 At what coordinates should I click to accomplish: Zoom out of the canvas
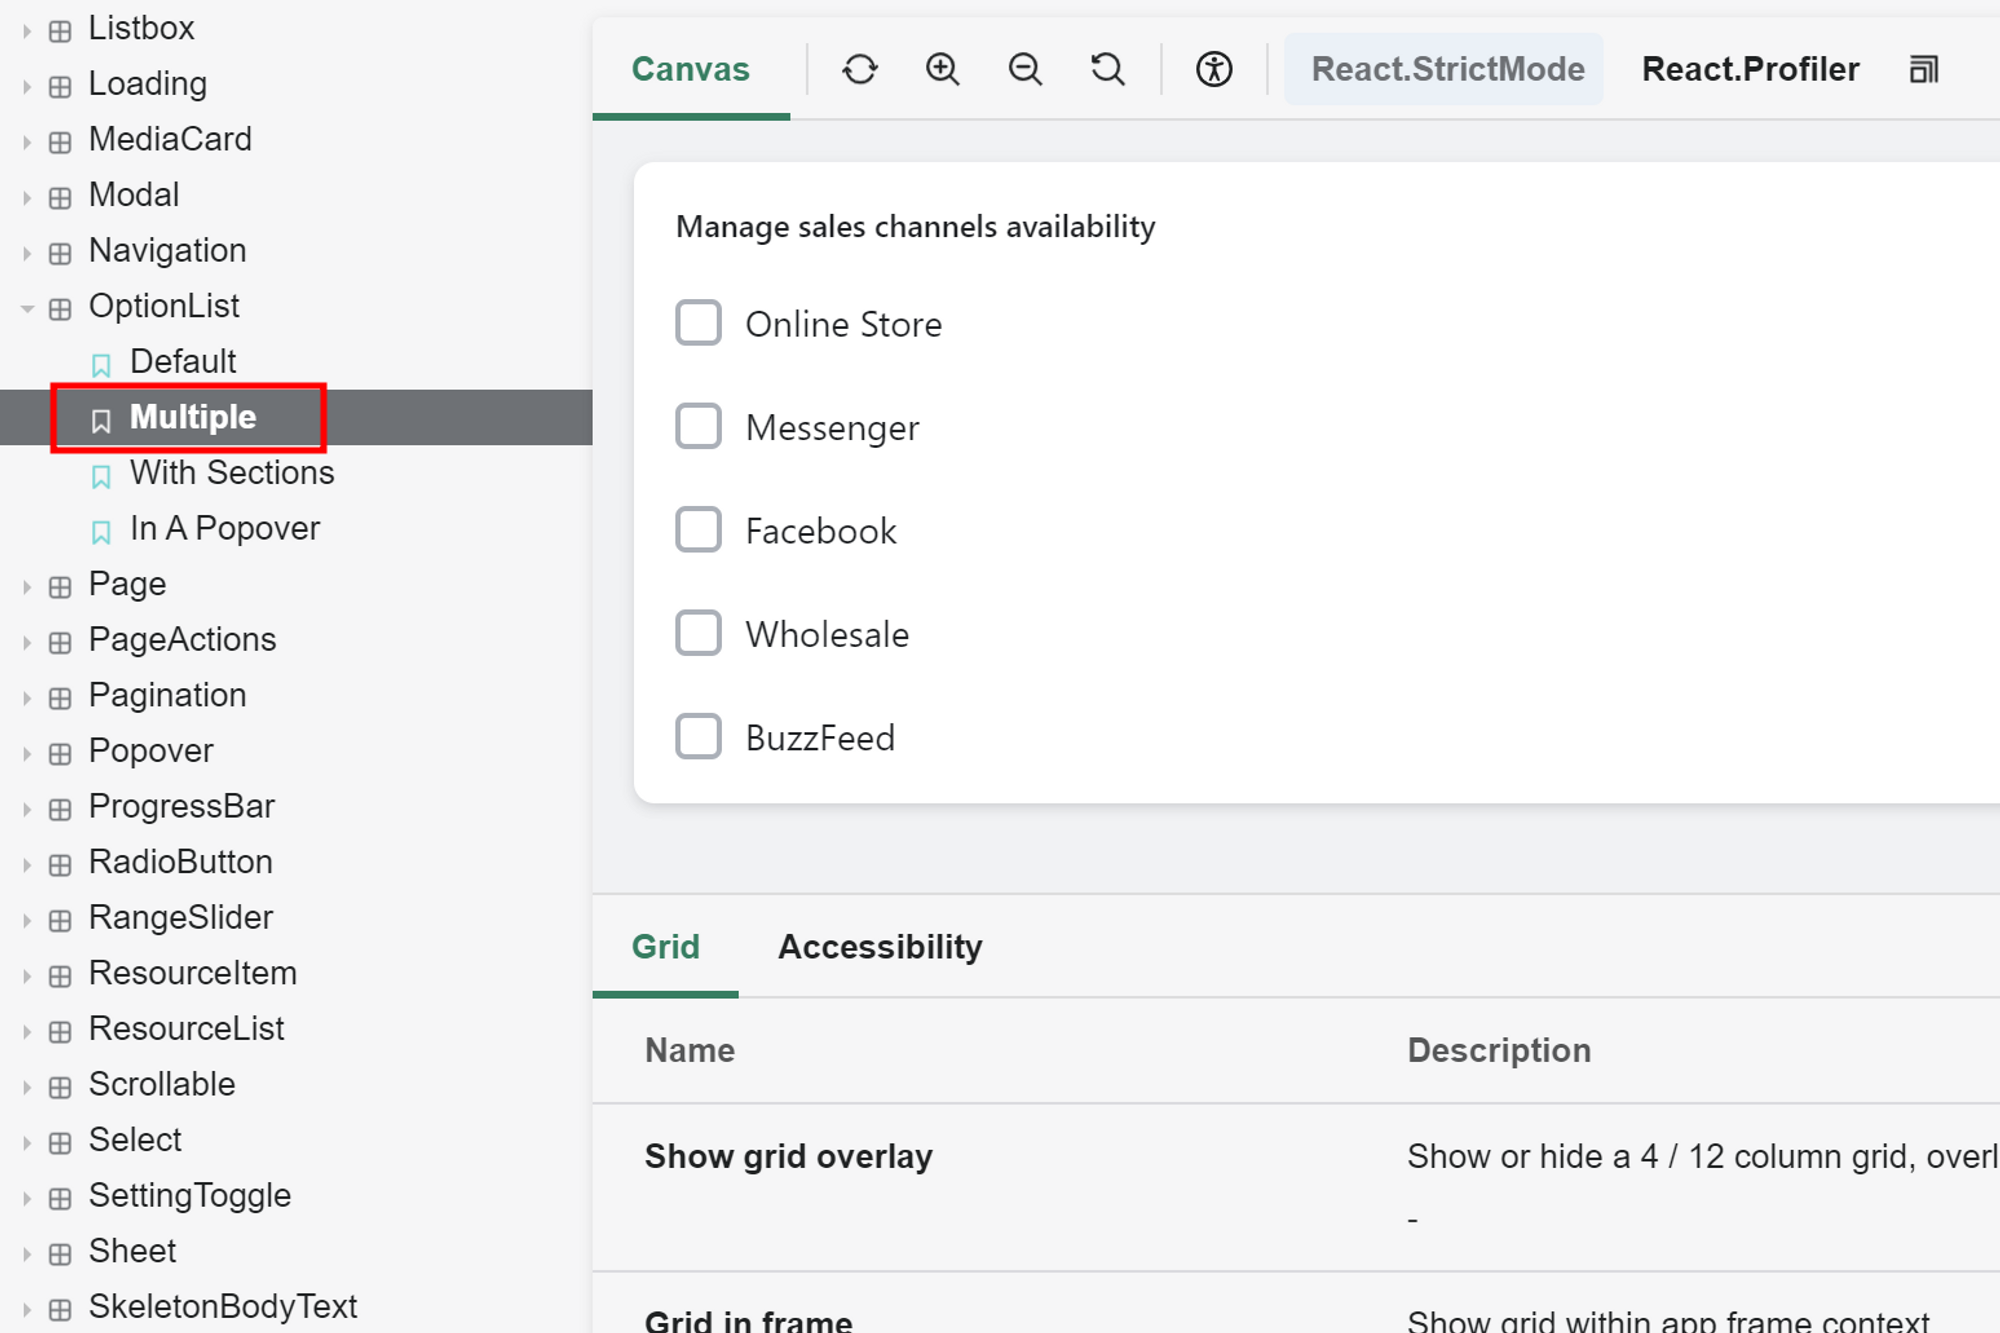coord(1025,69)
